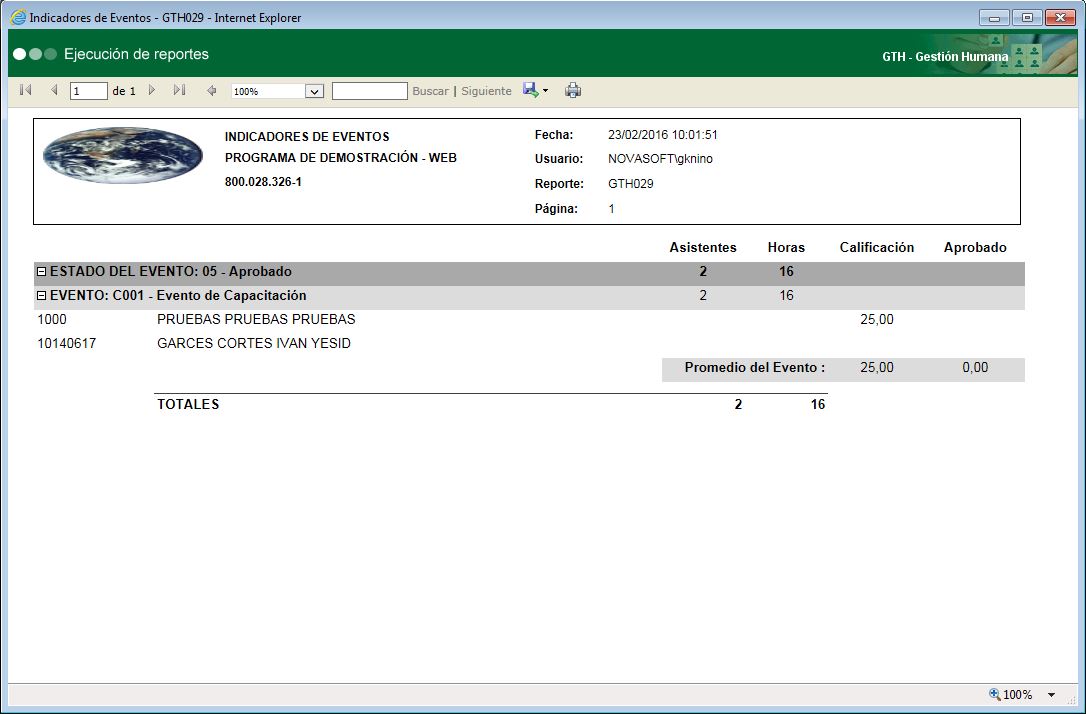Screen dimensions: 1086x714
Task: Click the page number input box
Action: tap(88, 90)
